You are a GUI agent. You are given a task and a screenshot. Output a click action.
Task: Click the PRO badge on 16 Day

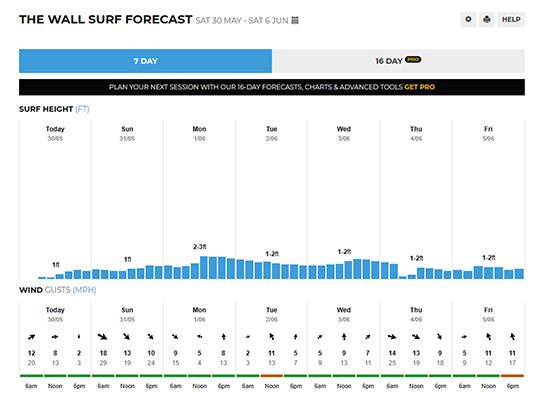click(x=413, y=59)
